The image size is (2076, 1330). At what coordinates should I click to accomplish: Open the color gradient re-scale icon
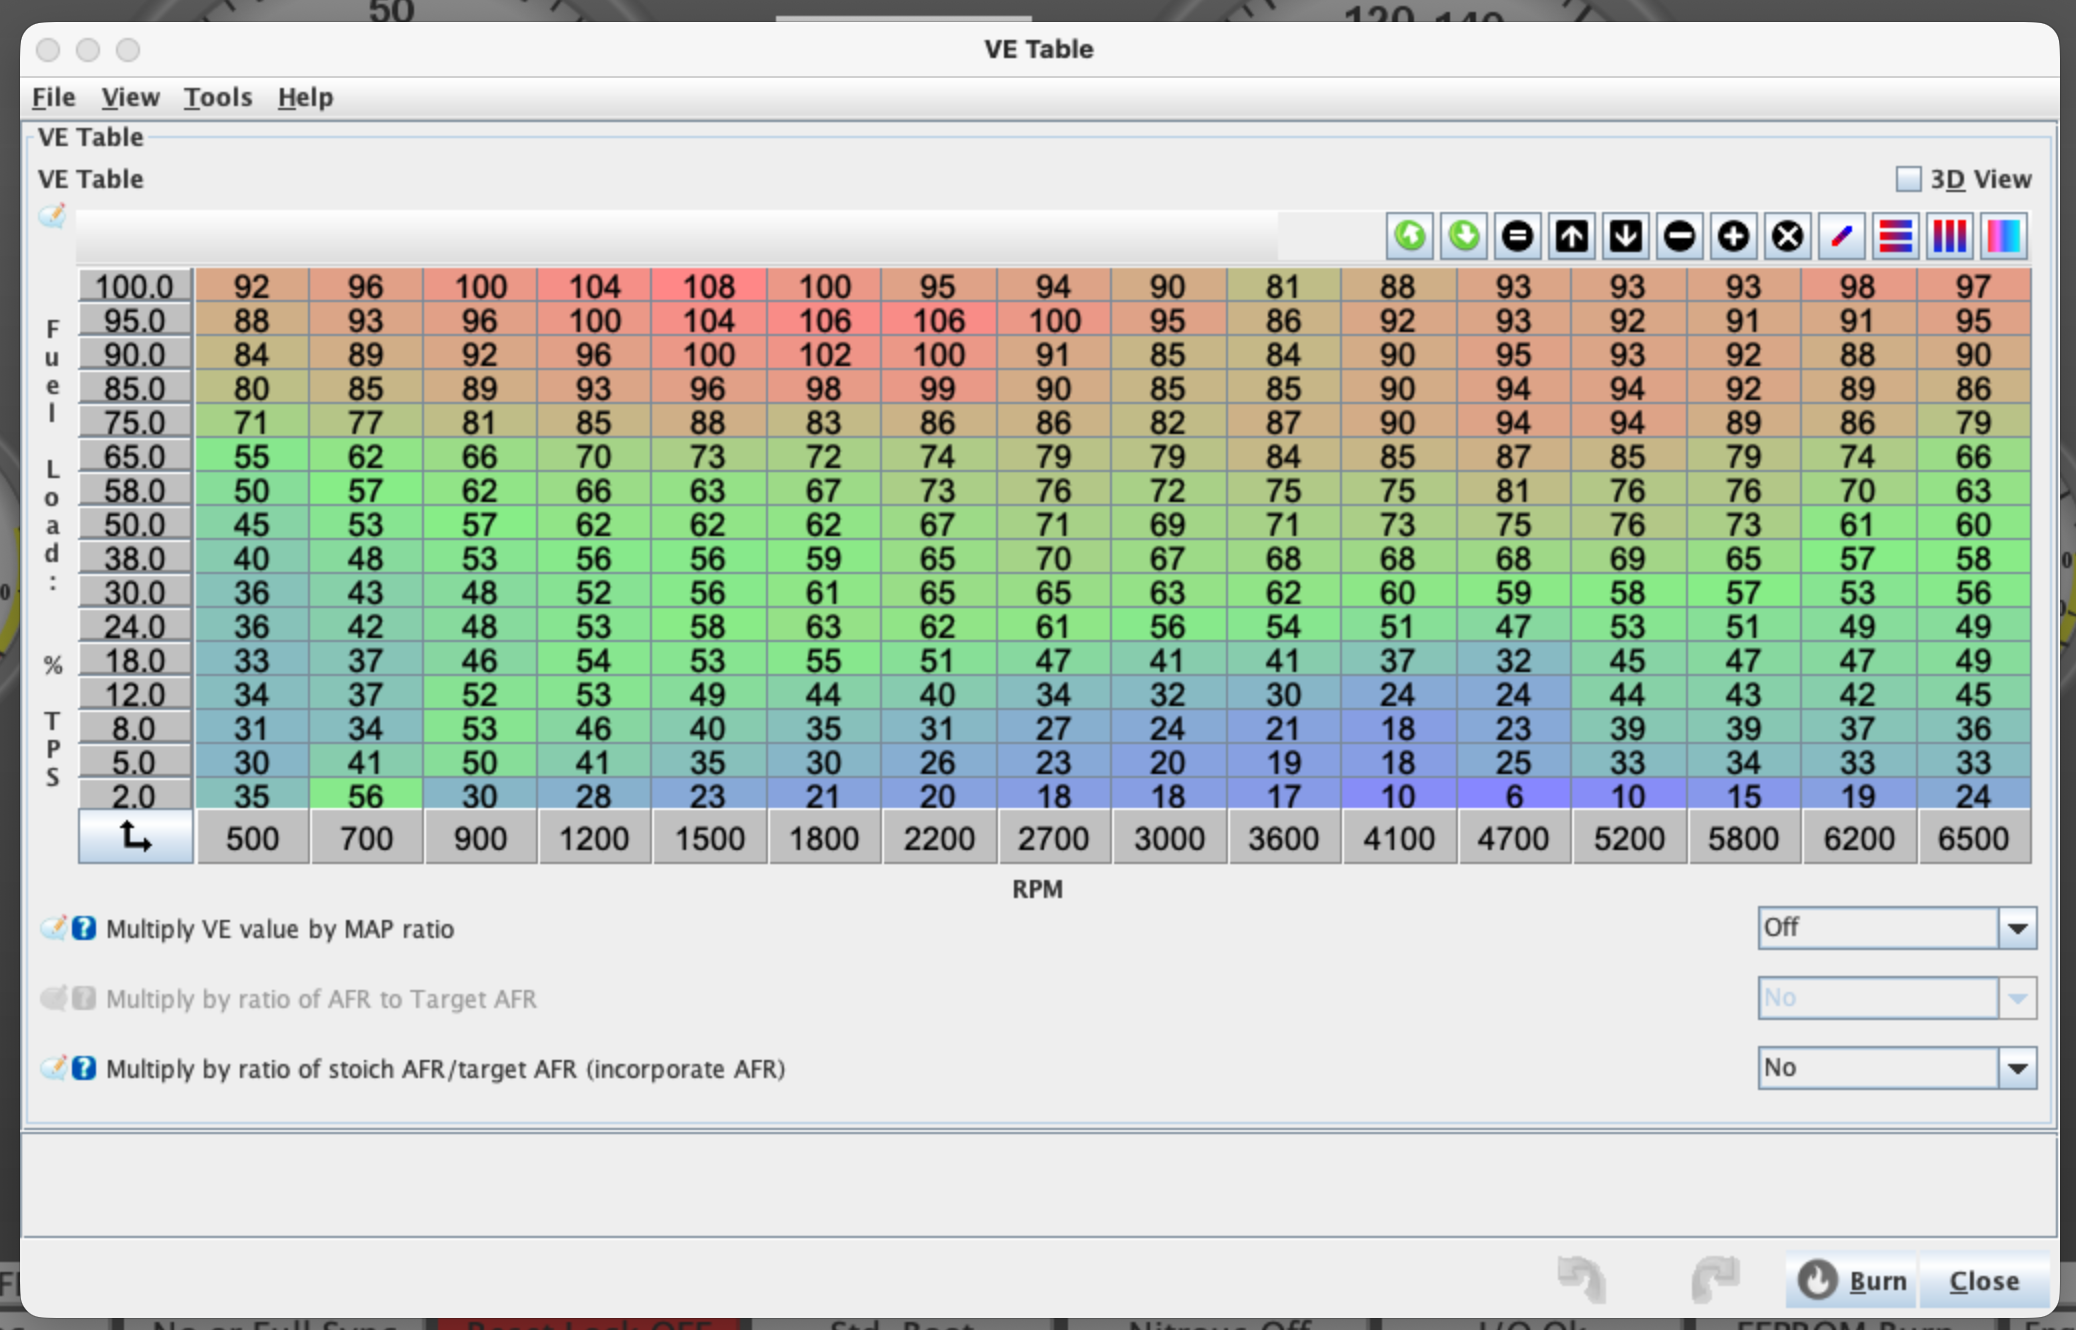point(2003,236)
